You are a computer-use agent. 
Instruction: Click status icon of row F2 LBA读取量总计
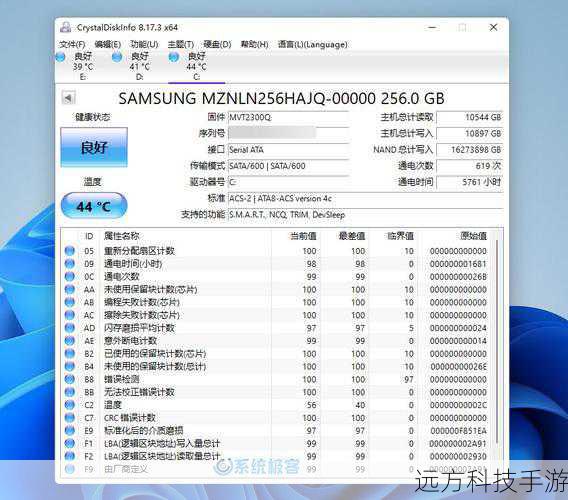(x=70, y=456)
